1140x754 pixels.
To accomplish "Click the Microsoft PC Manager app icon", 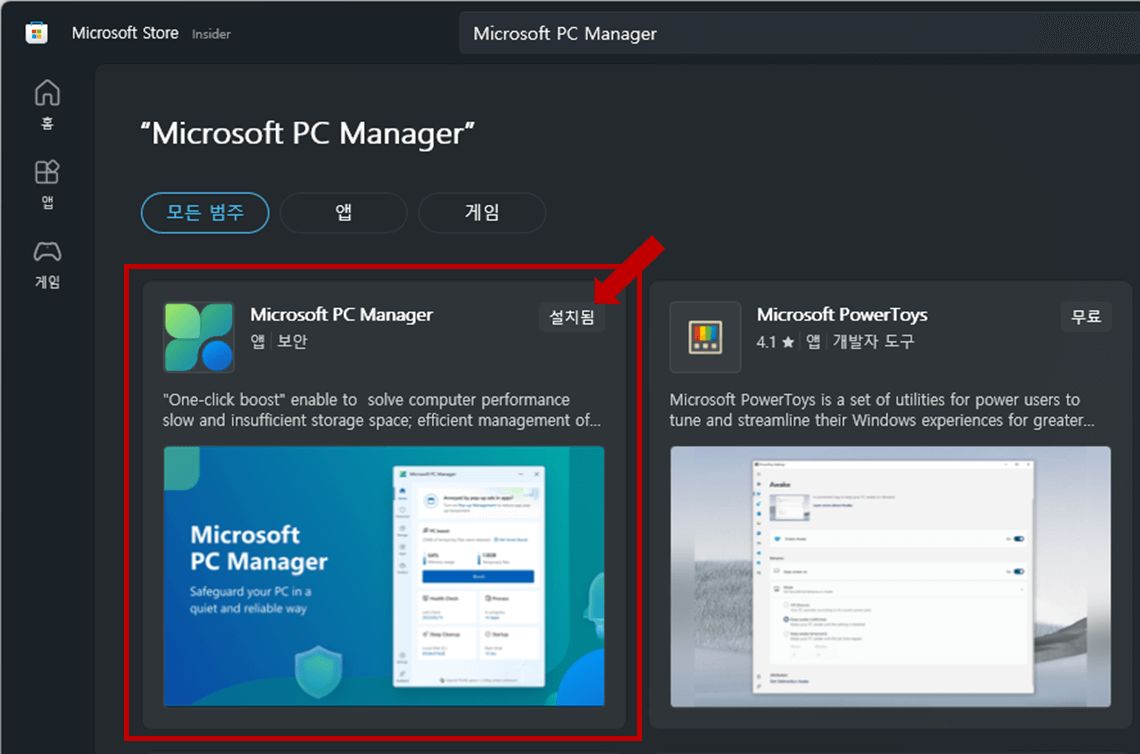I will 198,337.
